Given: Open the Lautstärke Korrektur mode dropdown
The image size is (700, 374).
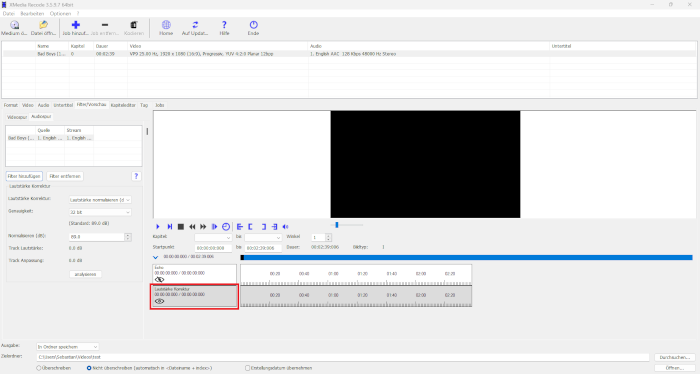Looking at the screenshot, I should click(x=100, y=200).
